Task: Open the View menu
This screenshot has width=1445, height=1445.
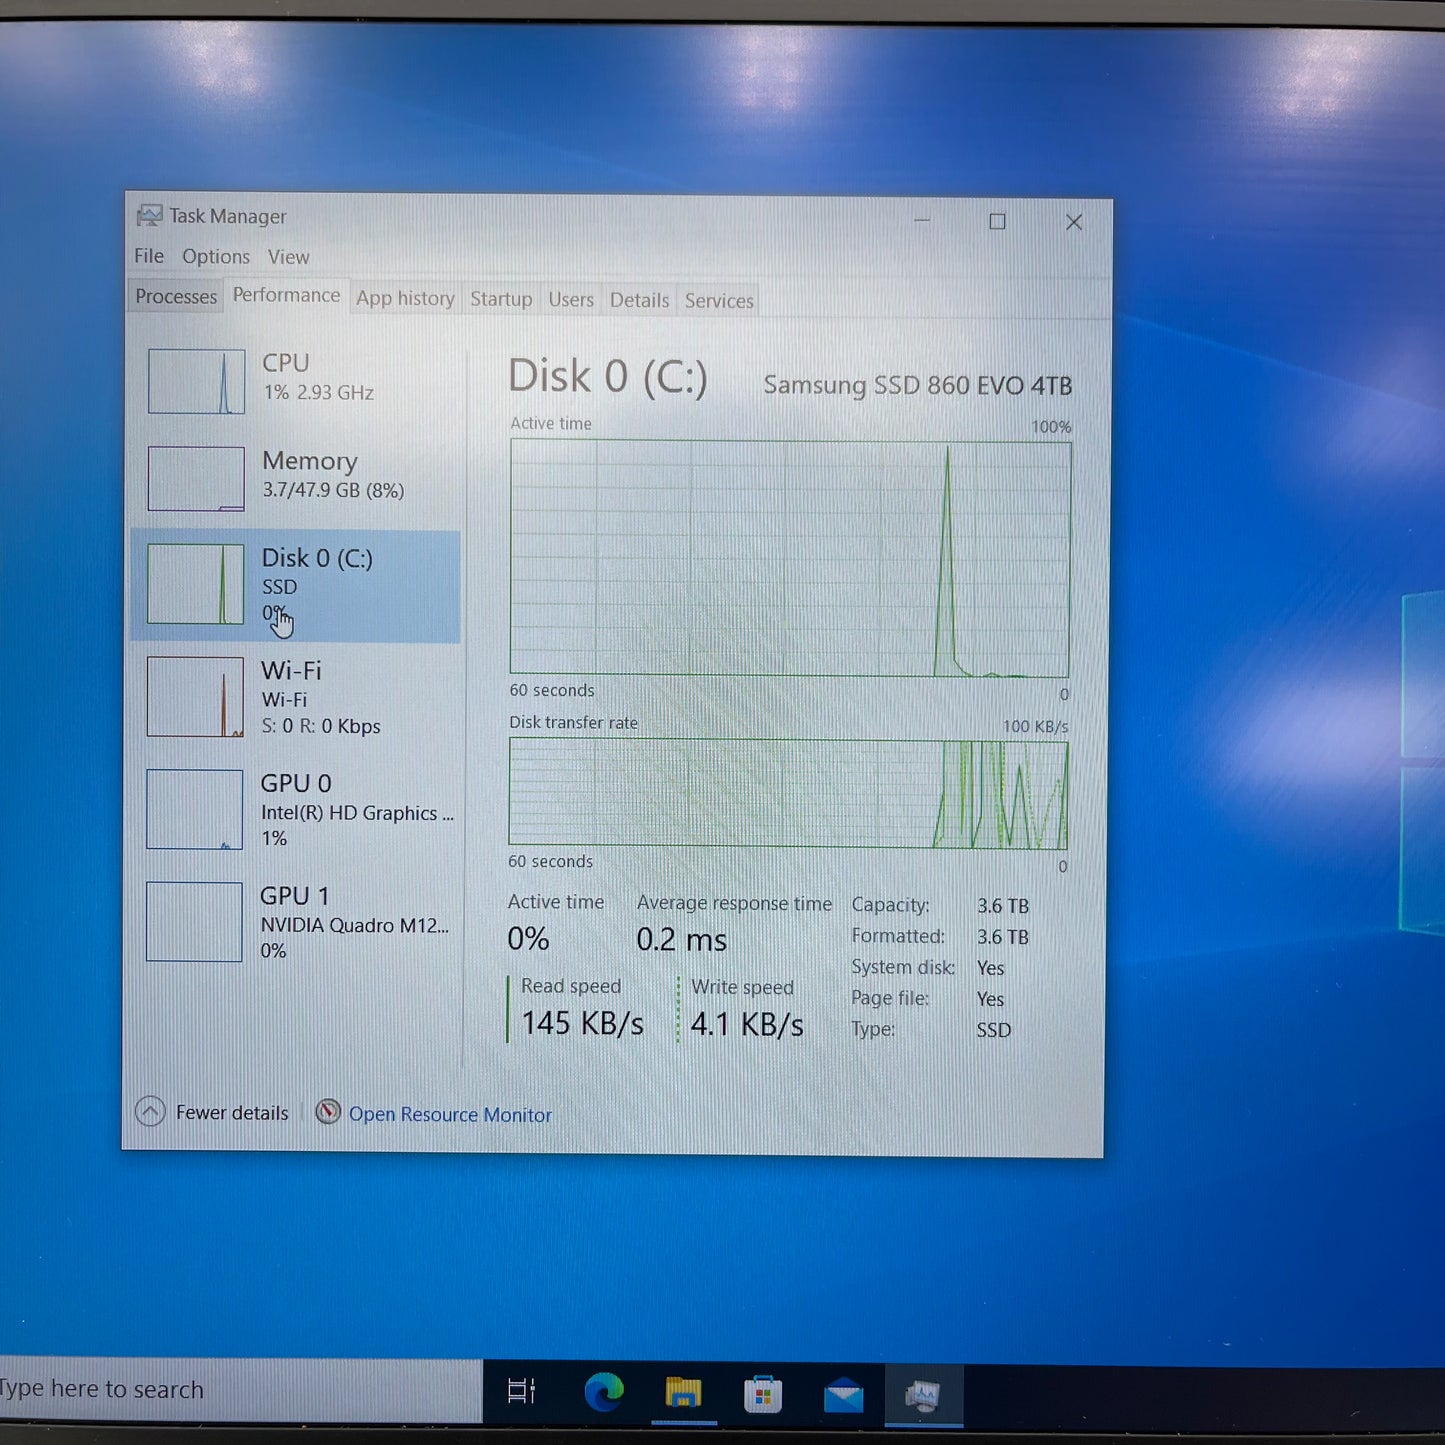Action: (x=288, y=256)
